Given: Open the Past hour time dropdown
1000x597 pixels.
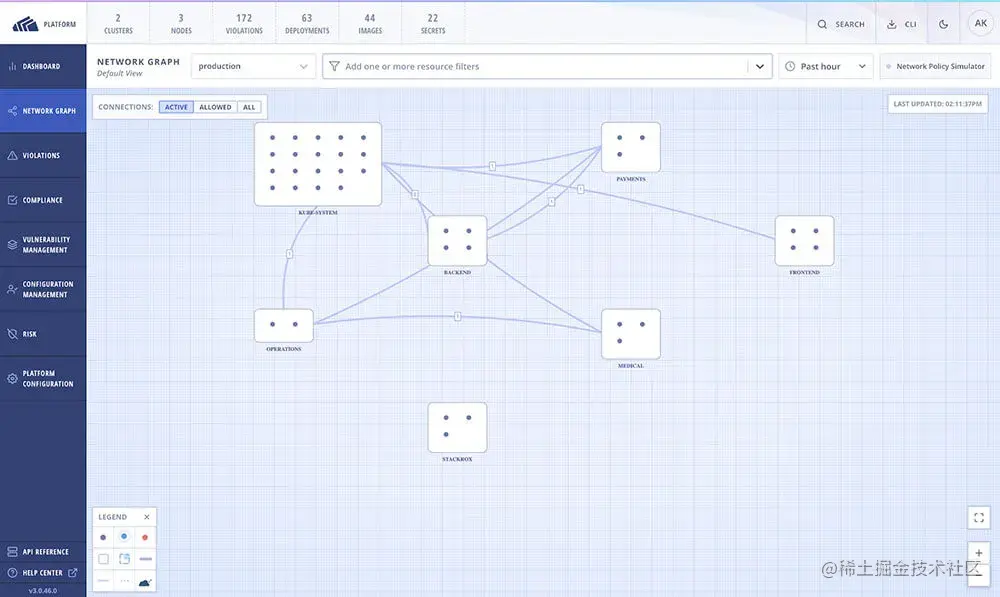Looking at the screenshot, I should [825, 66].
